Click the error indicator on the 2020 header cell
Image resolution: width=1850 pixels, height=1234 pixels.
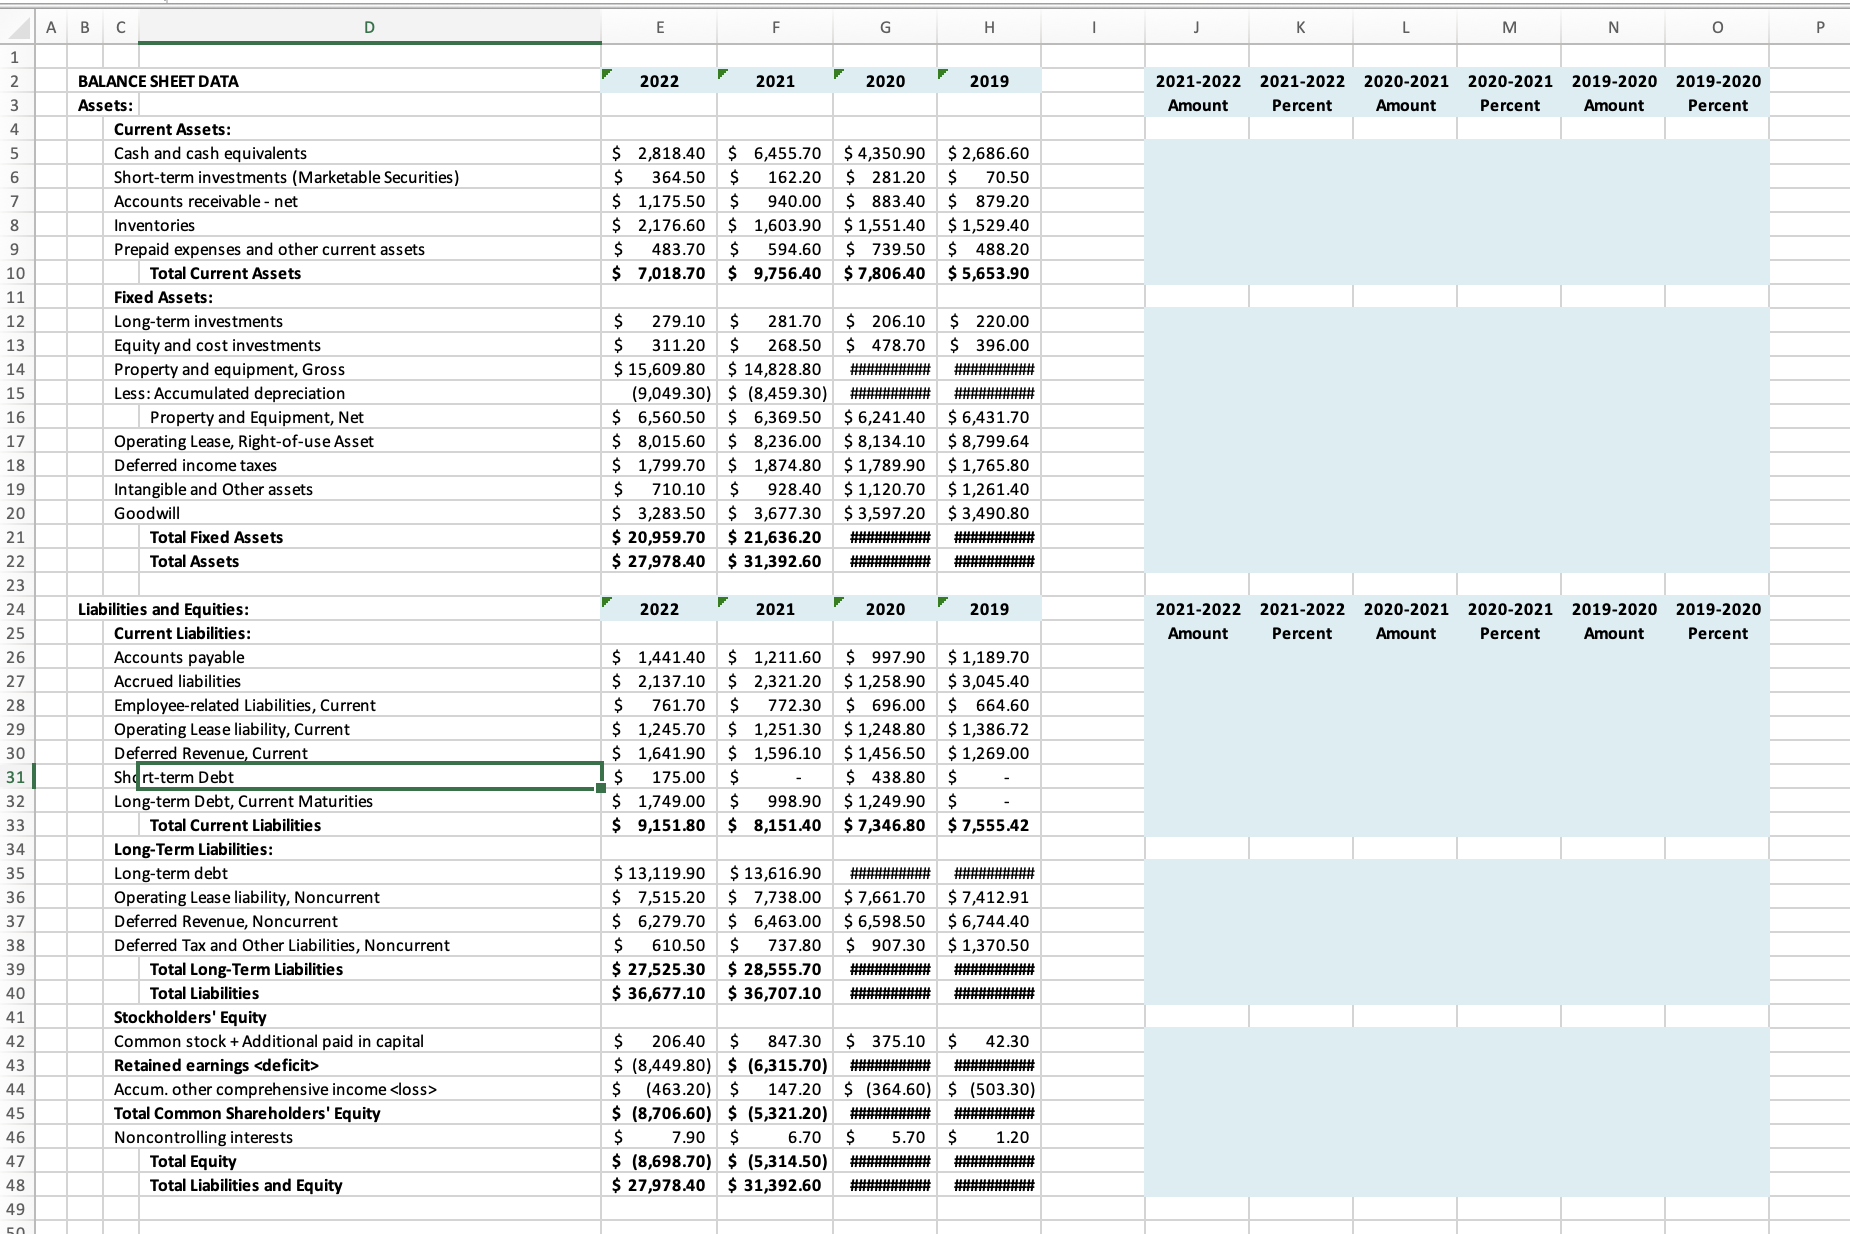click(x=837, y=74)
